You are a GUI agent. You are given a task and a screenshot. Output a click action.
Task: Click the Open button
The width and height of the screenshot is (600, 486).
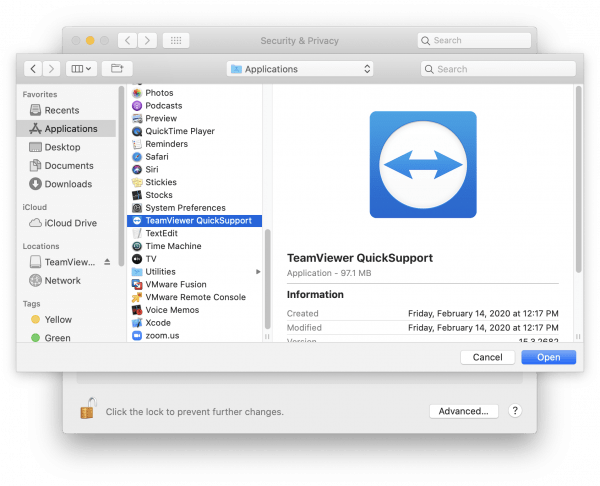click(548, 357)
